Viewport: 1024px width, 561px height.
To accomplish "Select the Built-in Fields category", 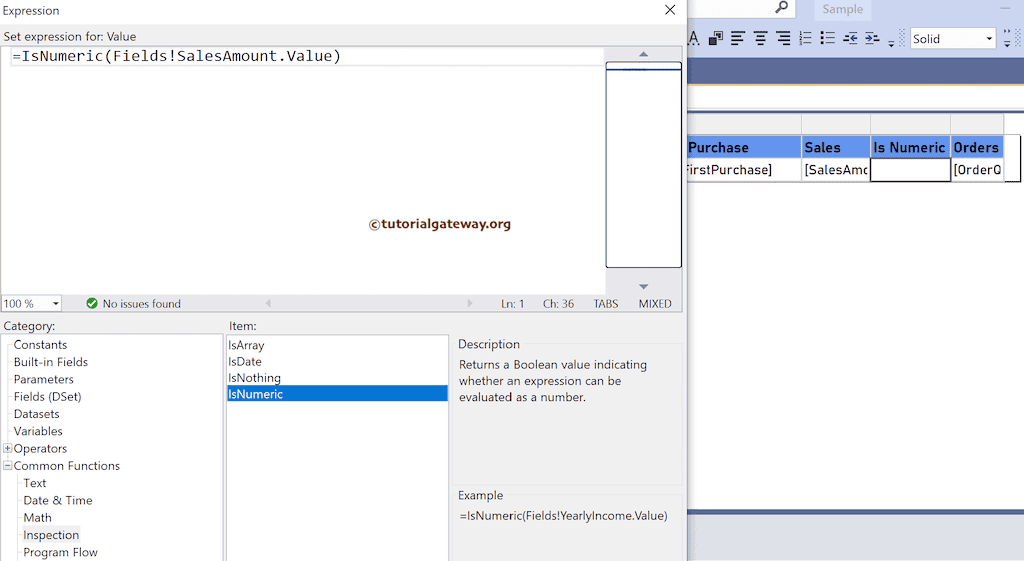I will [x=50, y=362].
